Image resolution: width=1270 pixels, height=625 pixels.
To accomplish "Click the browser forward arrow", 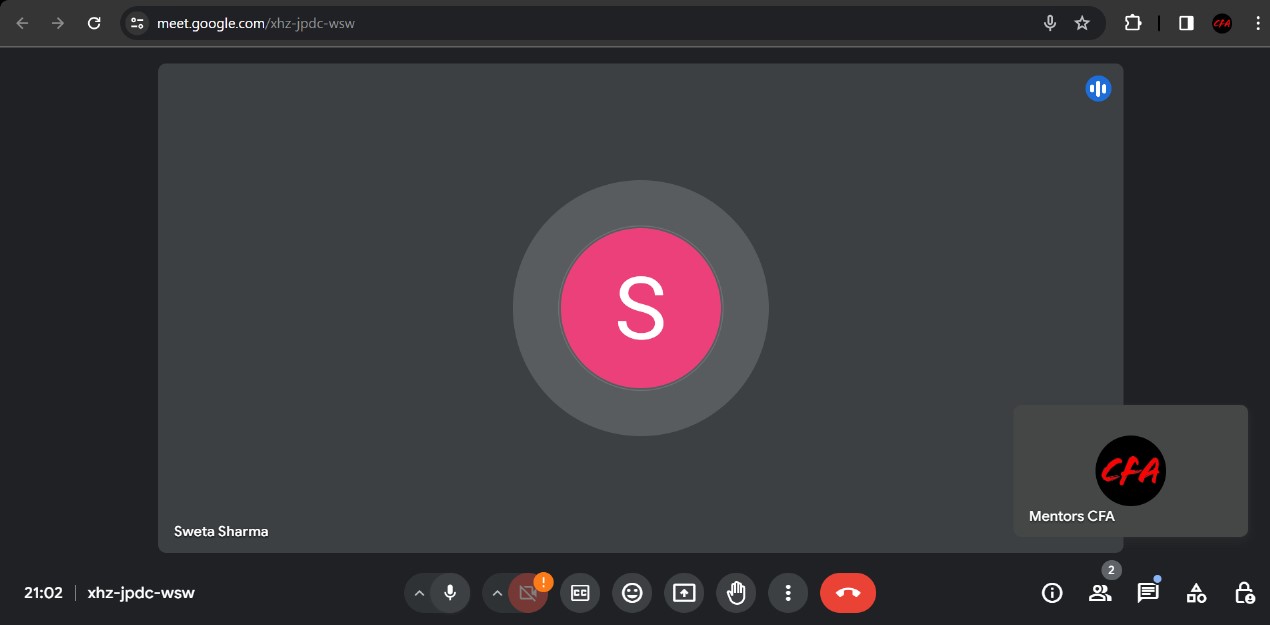I will click(x=58, y=23).
